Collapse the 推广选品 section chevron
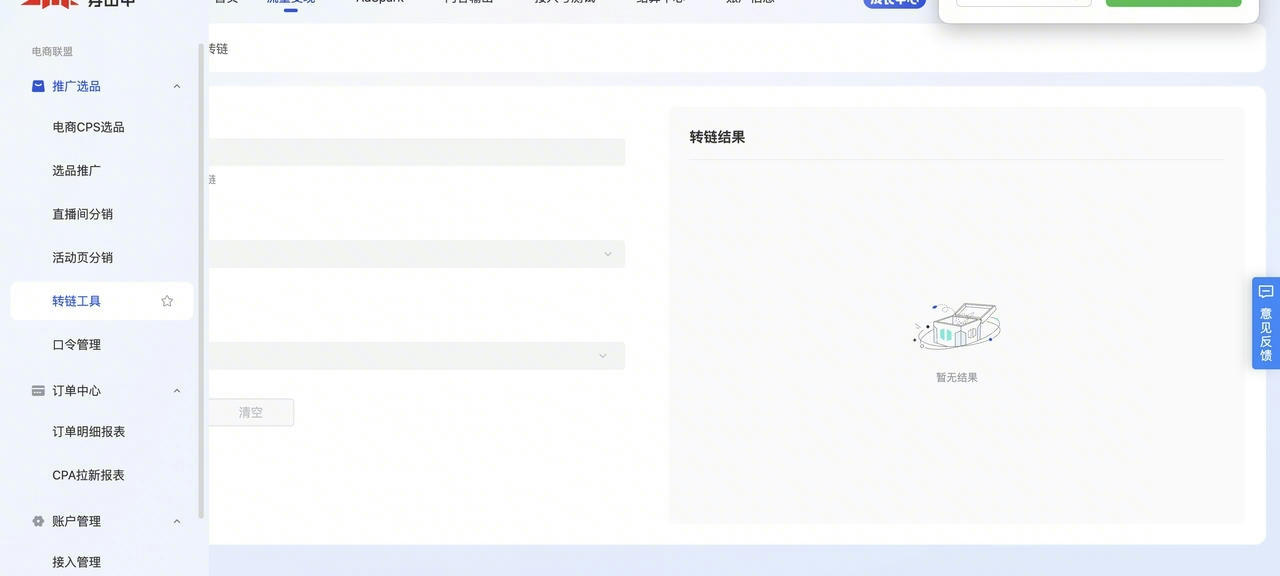Screen dimensions: 1280x576 [x=177, y=86]
